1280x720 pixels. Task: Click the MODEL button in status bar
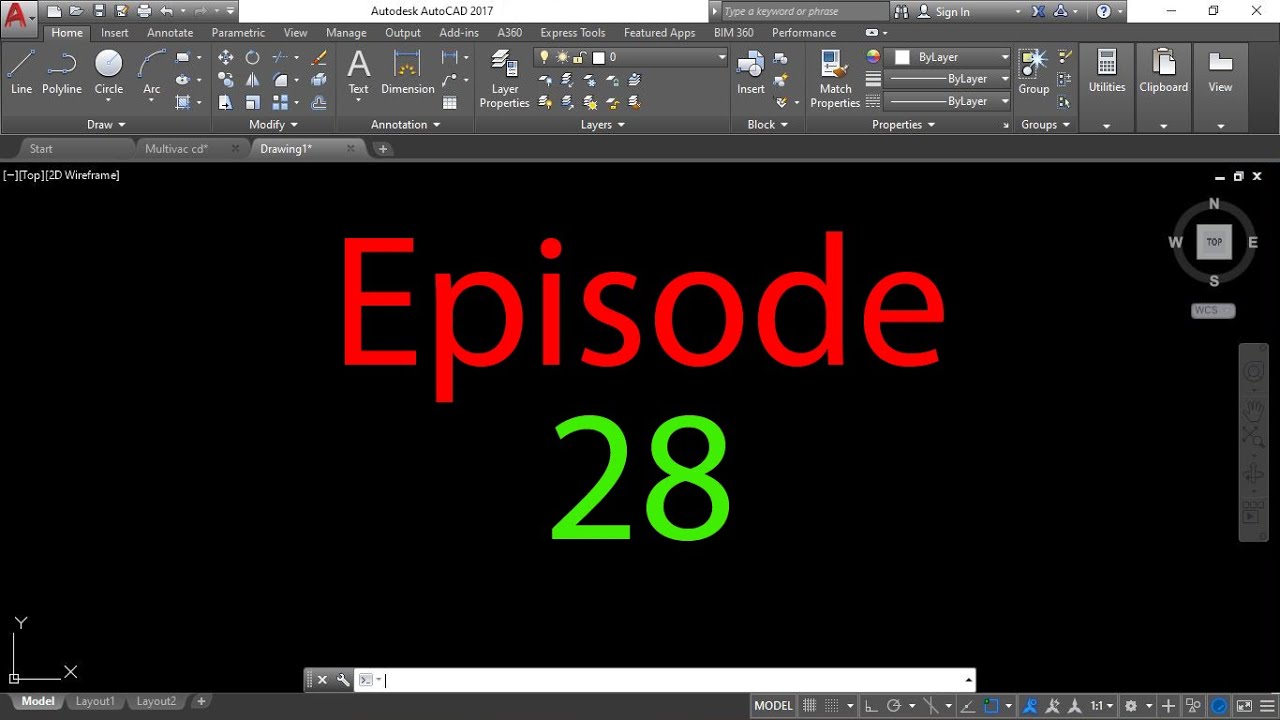773,706
